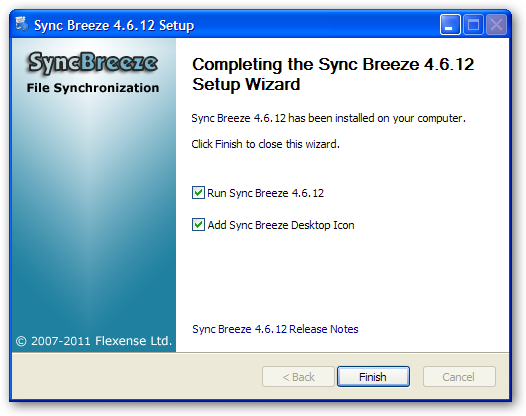Minimize the setup window
Image resolution: width=526 pixels, height=416 pixels.
tap(450, 24)
